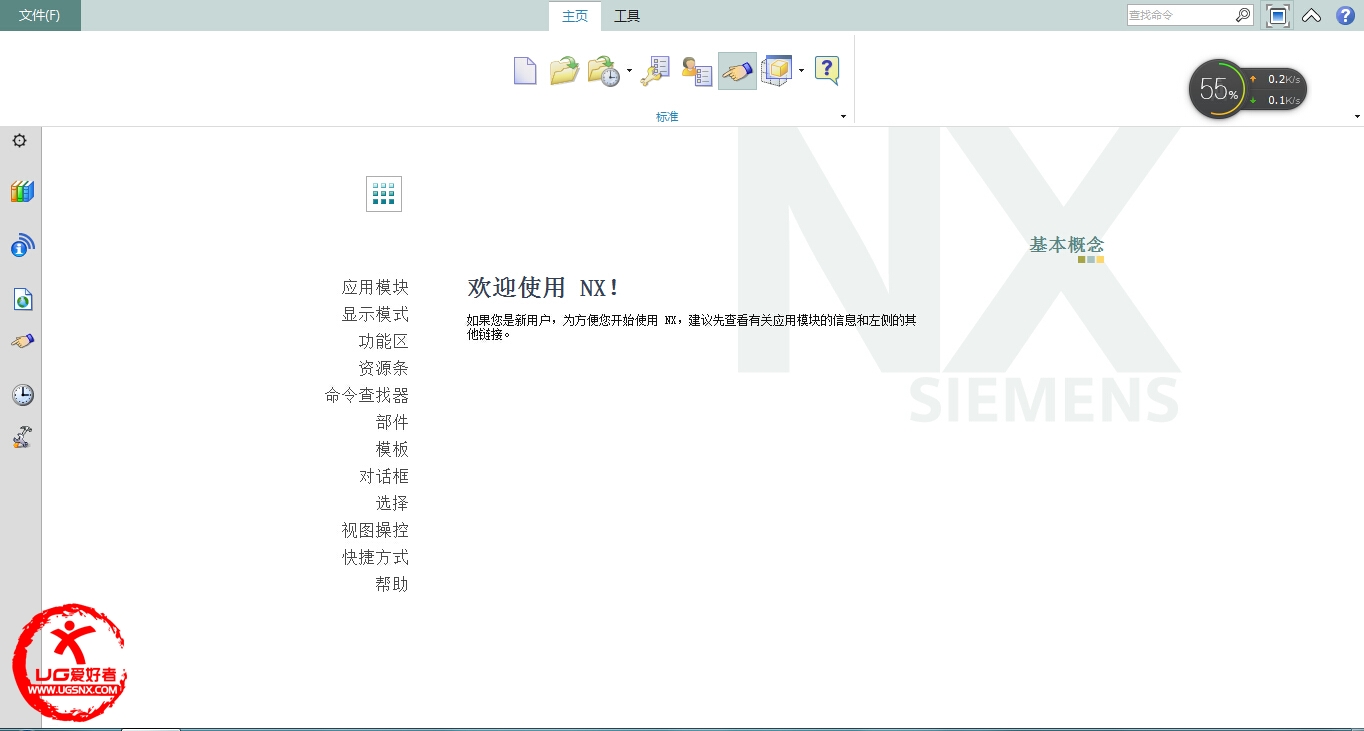
Task: Toggle touch mode pointing hand in ribbon
Action: [x=737, y=71]
